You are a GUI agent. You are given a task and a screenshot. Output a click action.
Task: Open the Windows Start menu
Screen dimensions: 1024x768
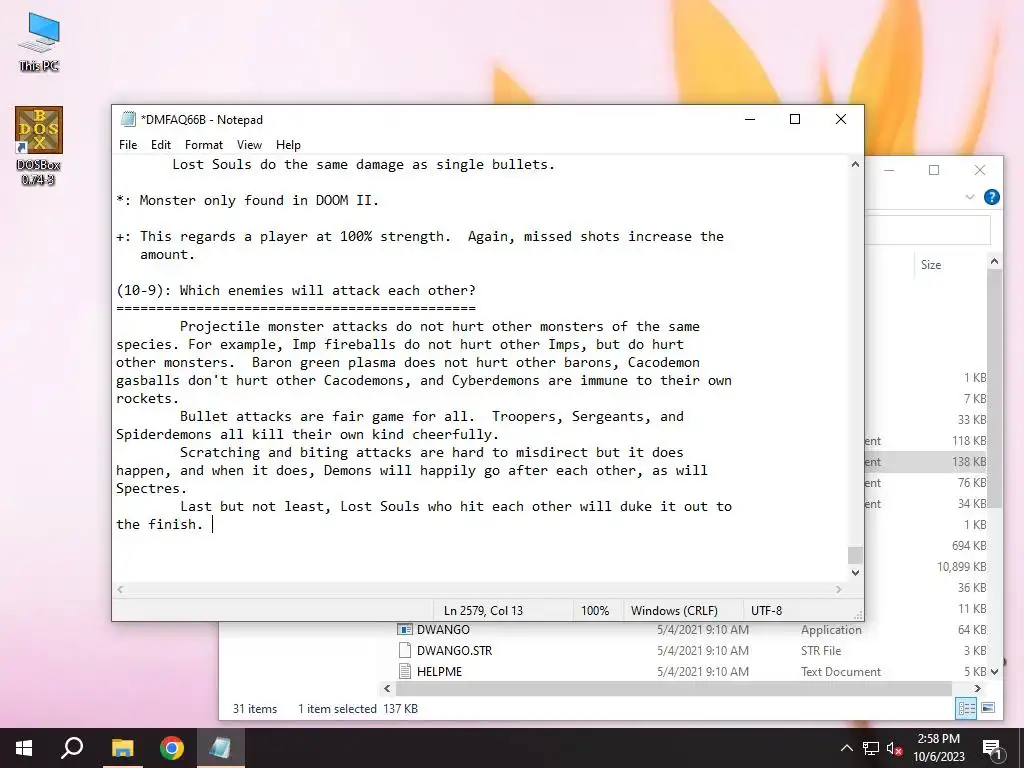pyautogui.click(x=24, y=748)
